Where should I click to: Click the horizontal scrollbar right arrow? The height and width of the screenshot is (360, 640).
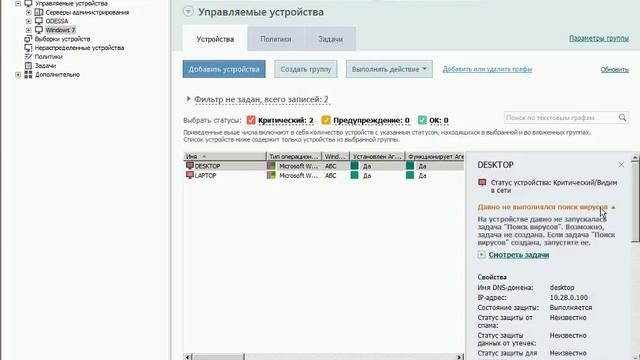point(460,357)
